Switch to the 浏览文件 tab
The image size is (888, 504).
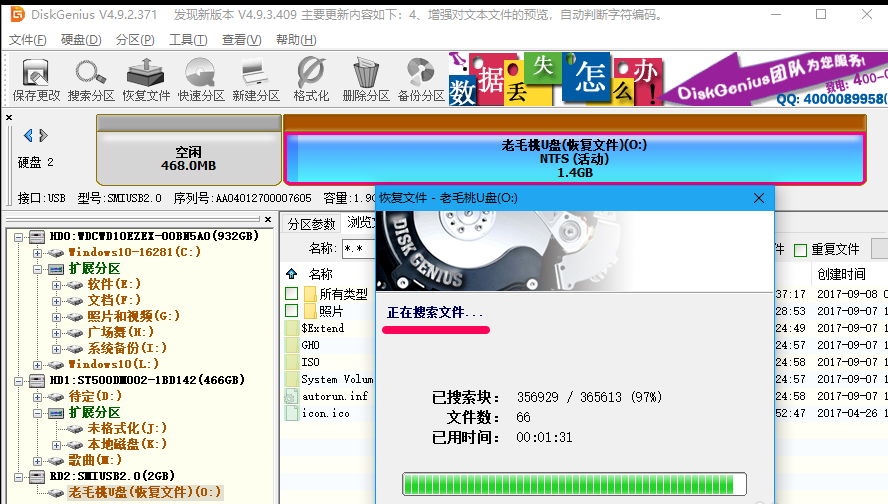tap(359, 223)
